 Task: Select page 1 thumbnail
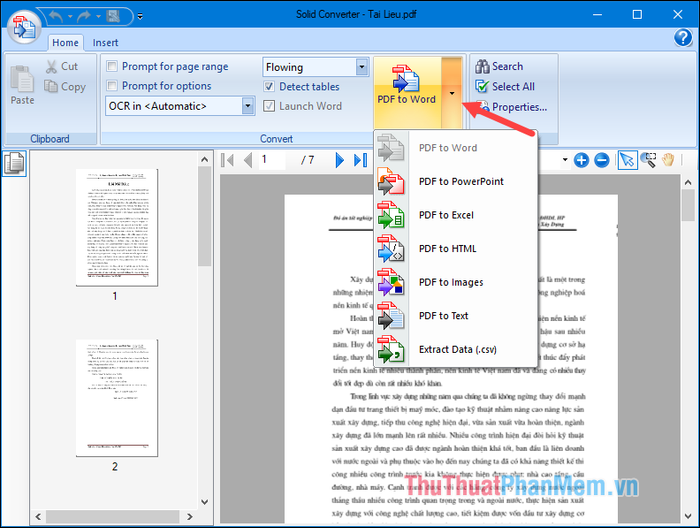(117, 227)
